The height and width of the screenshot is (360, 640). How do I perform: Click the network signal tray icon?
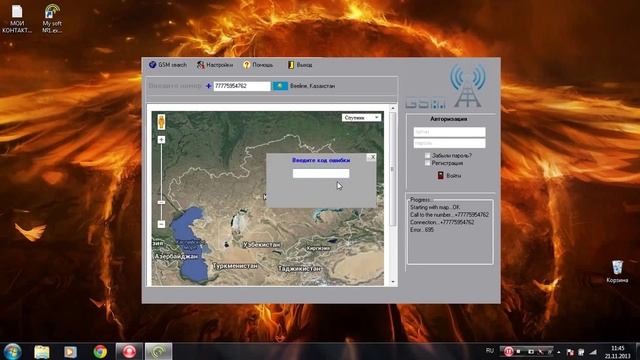coord(593,351)
